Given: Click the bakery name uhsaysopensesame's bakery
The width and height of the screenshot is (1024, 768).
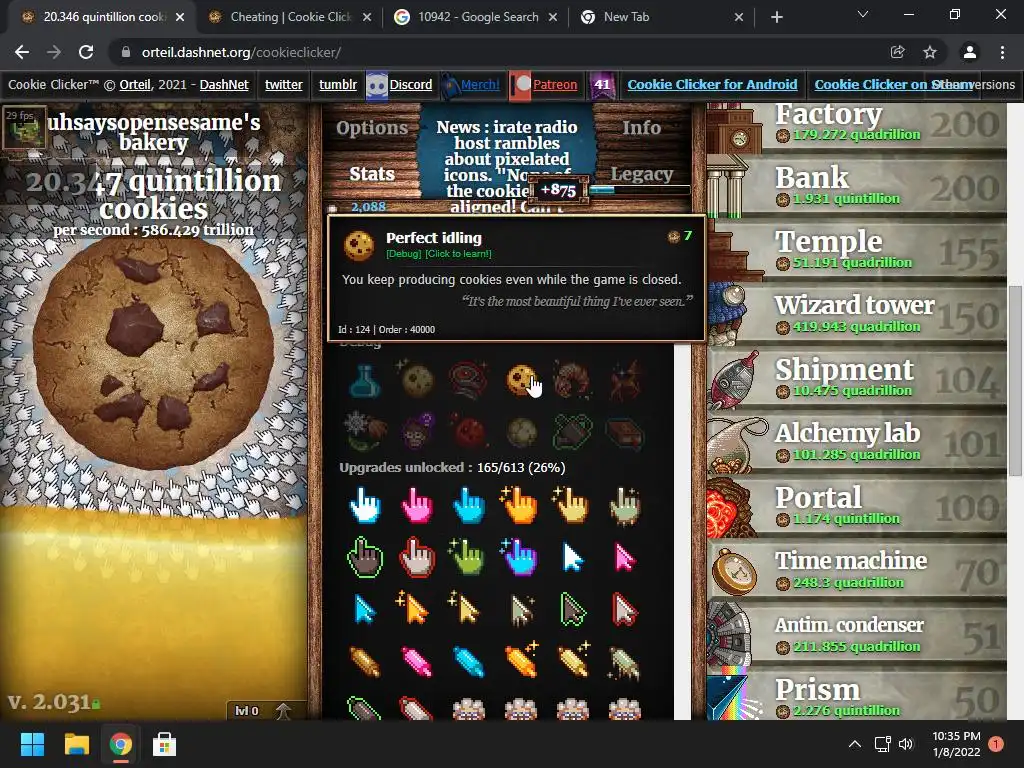Looking at the screenshot, I should 154,131.
